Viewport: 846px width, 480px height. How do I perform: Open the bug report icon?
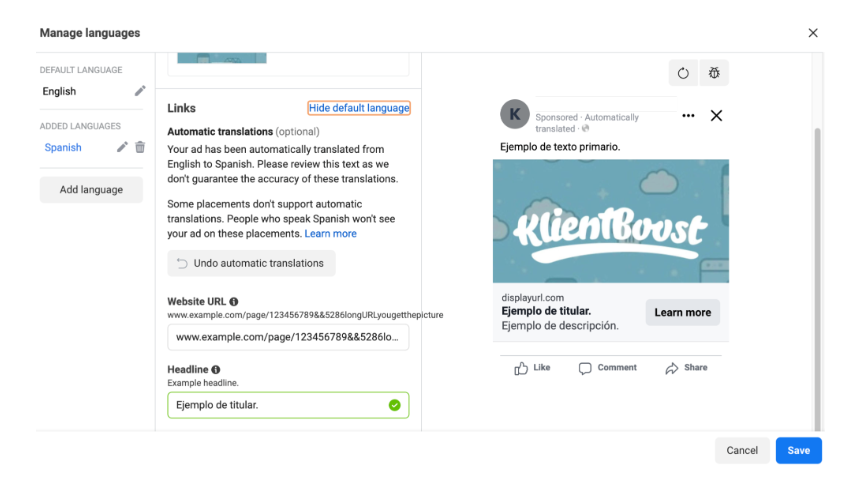[714, 73]
